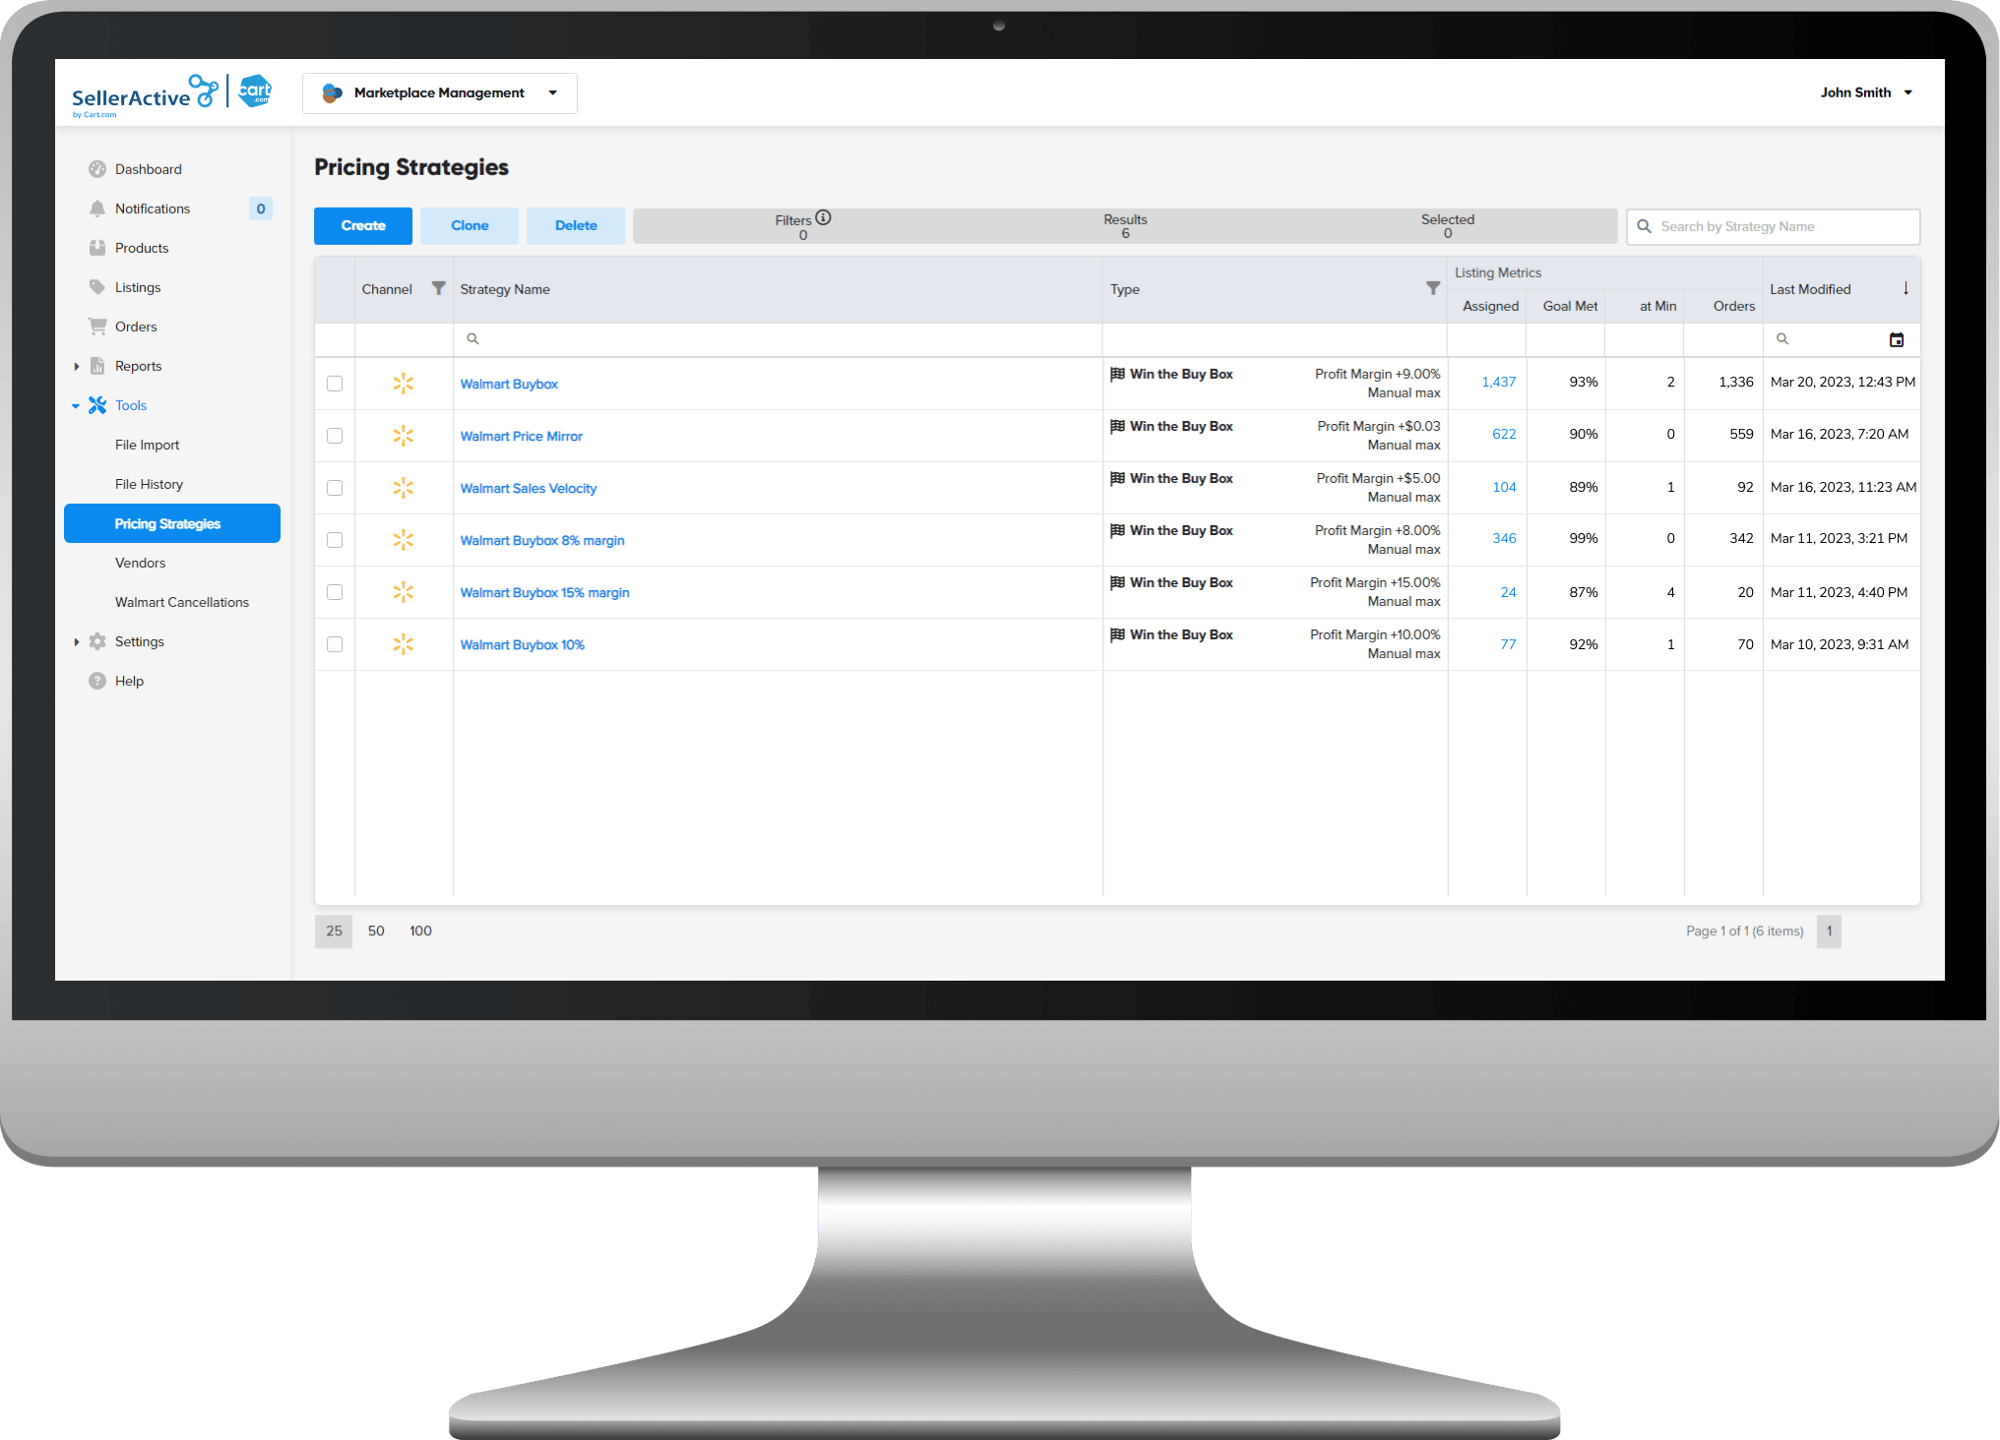This screenshot has width=2000, height=1440.
Task: Click the Help question mark icon
Action: click(x=97, y=681)
